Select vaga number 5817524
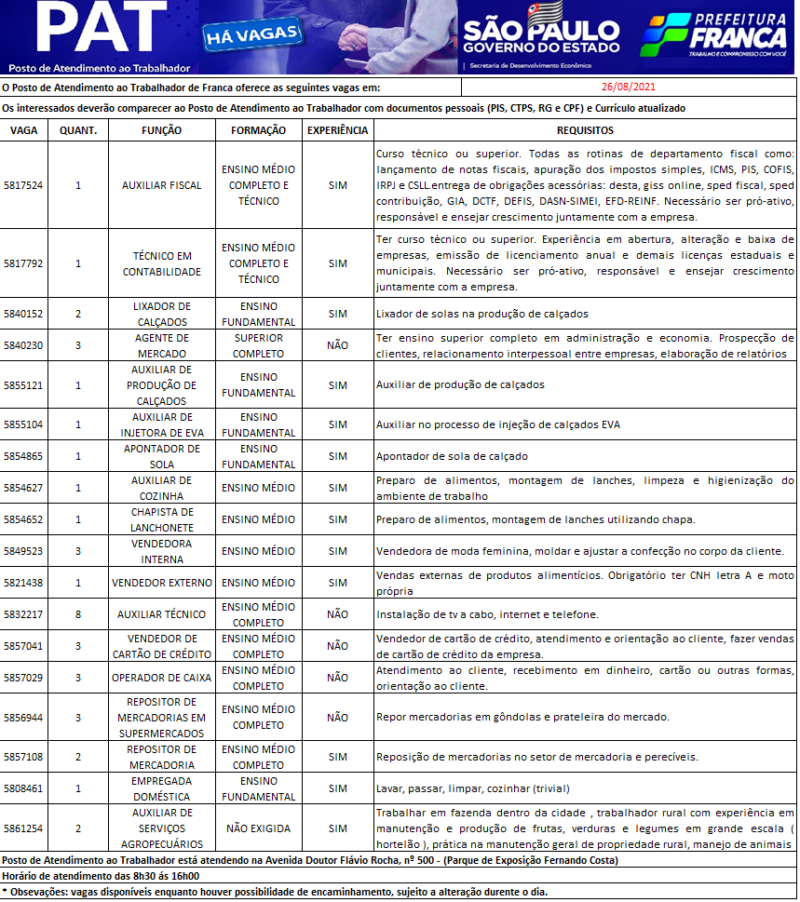The height and width of the screenshot is (902, 800). pyautogui.click(x=23, y=185)
